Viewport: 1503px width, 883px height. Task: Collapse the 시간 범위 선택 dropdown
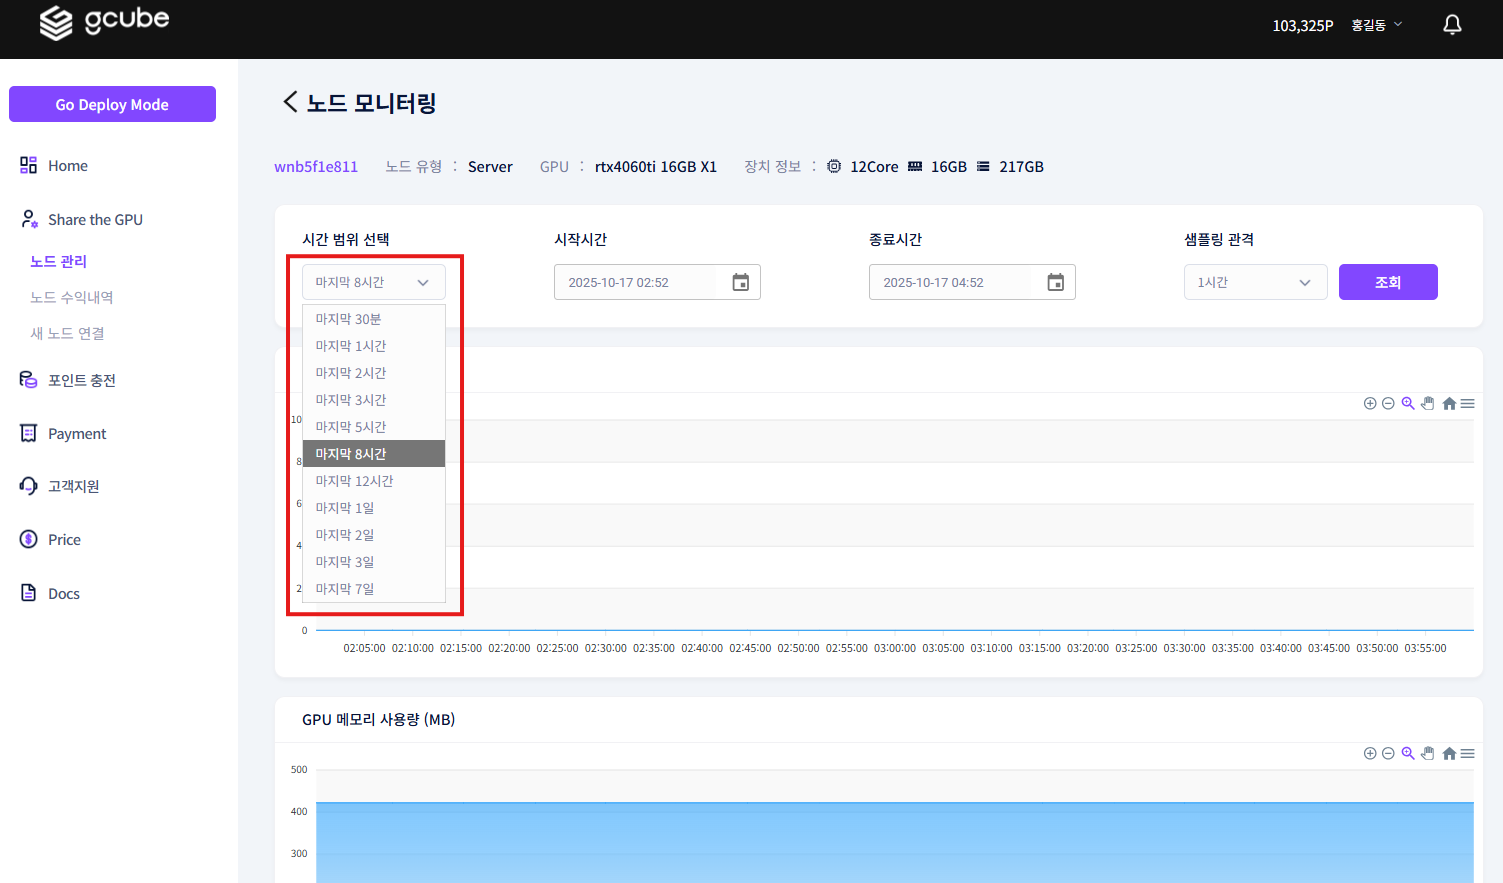pos(373,283)
